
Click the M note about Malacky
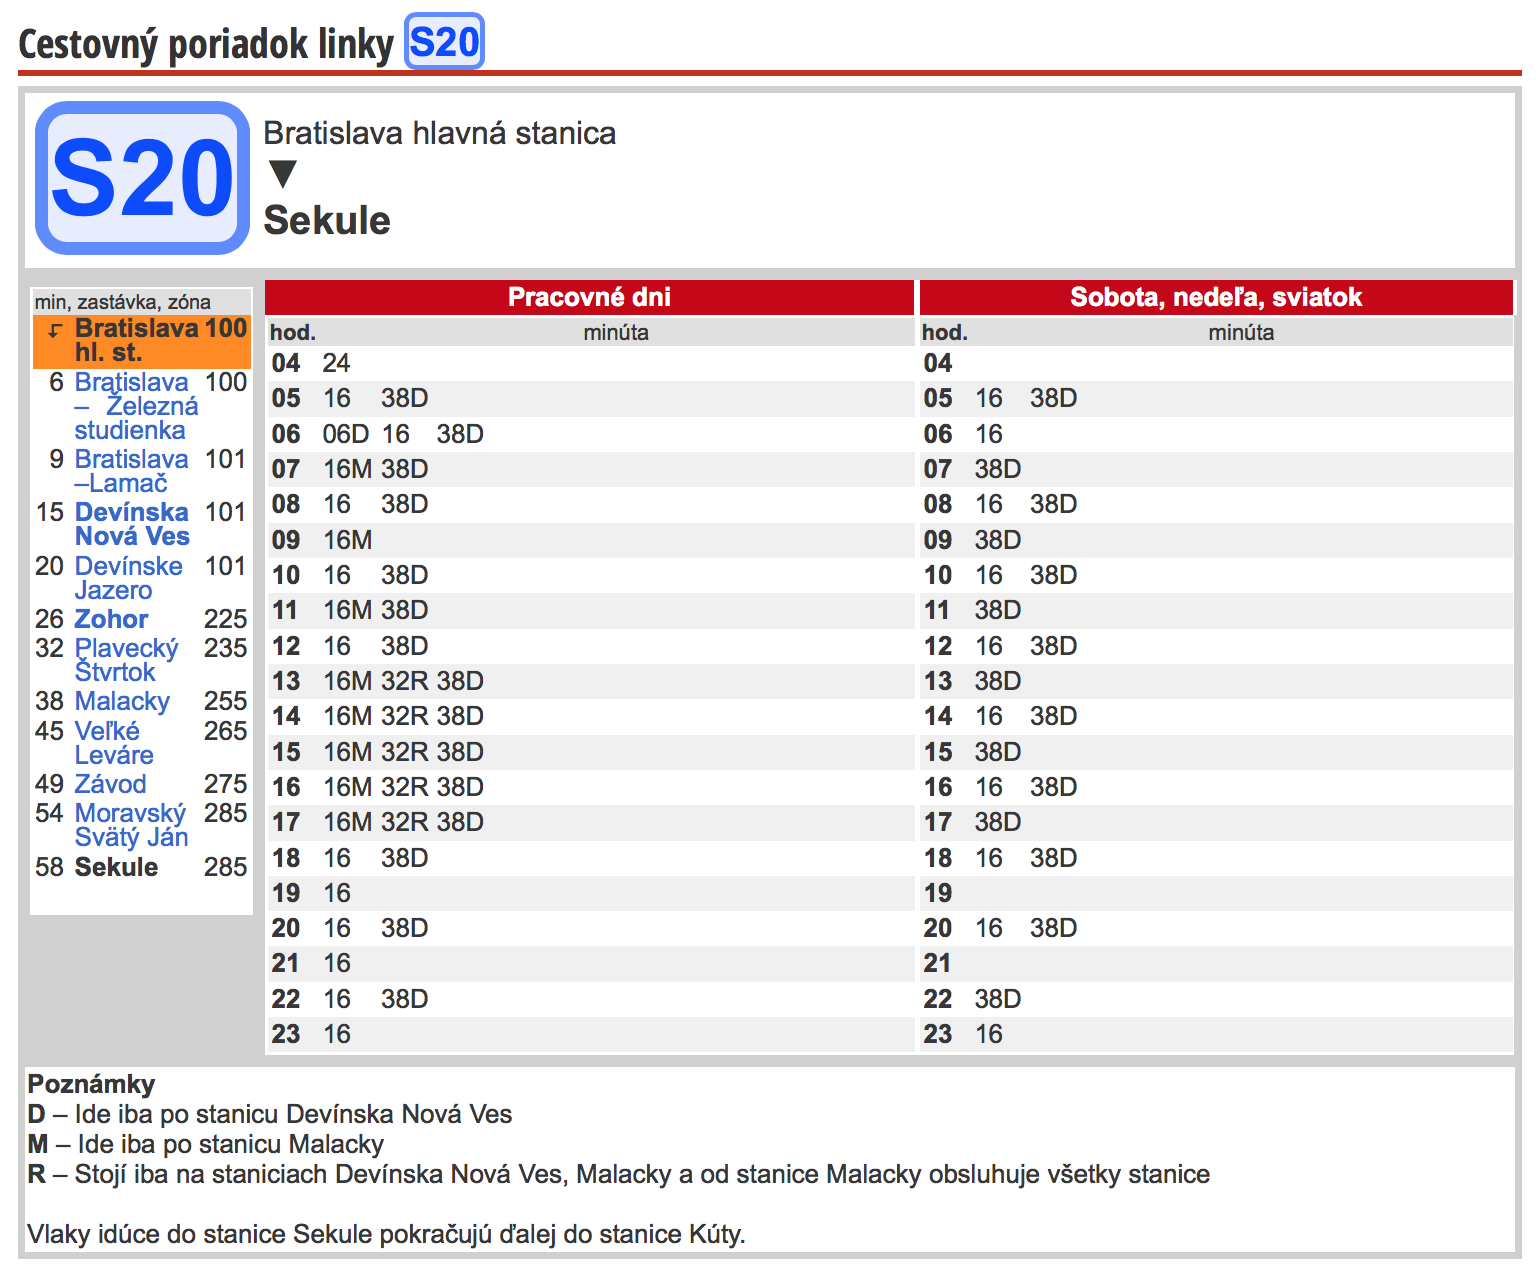[206, 1144]
